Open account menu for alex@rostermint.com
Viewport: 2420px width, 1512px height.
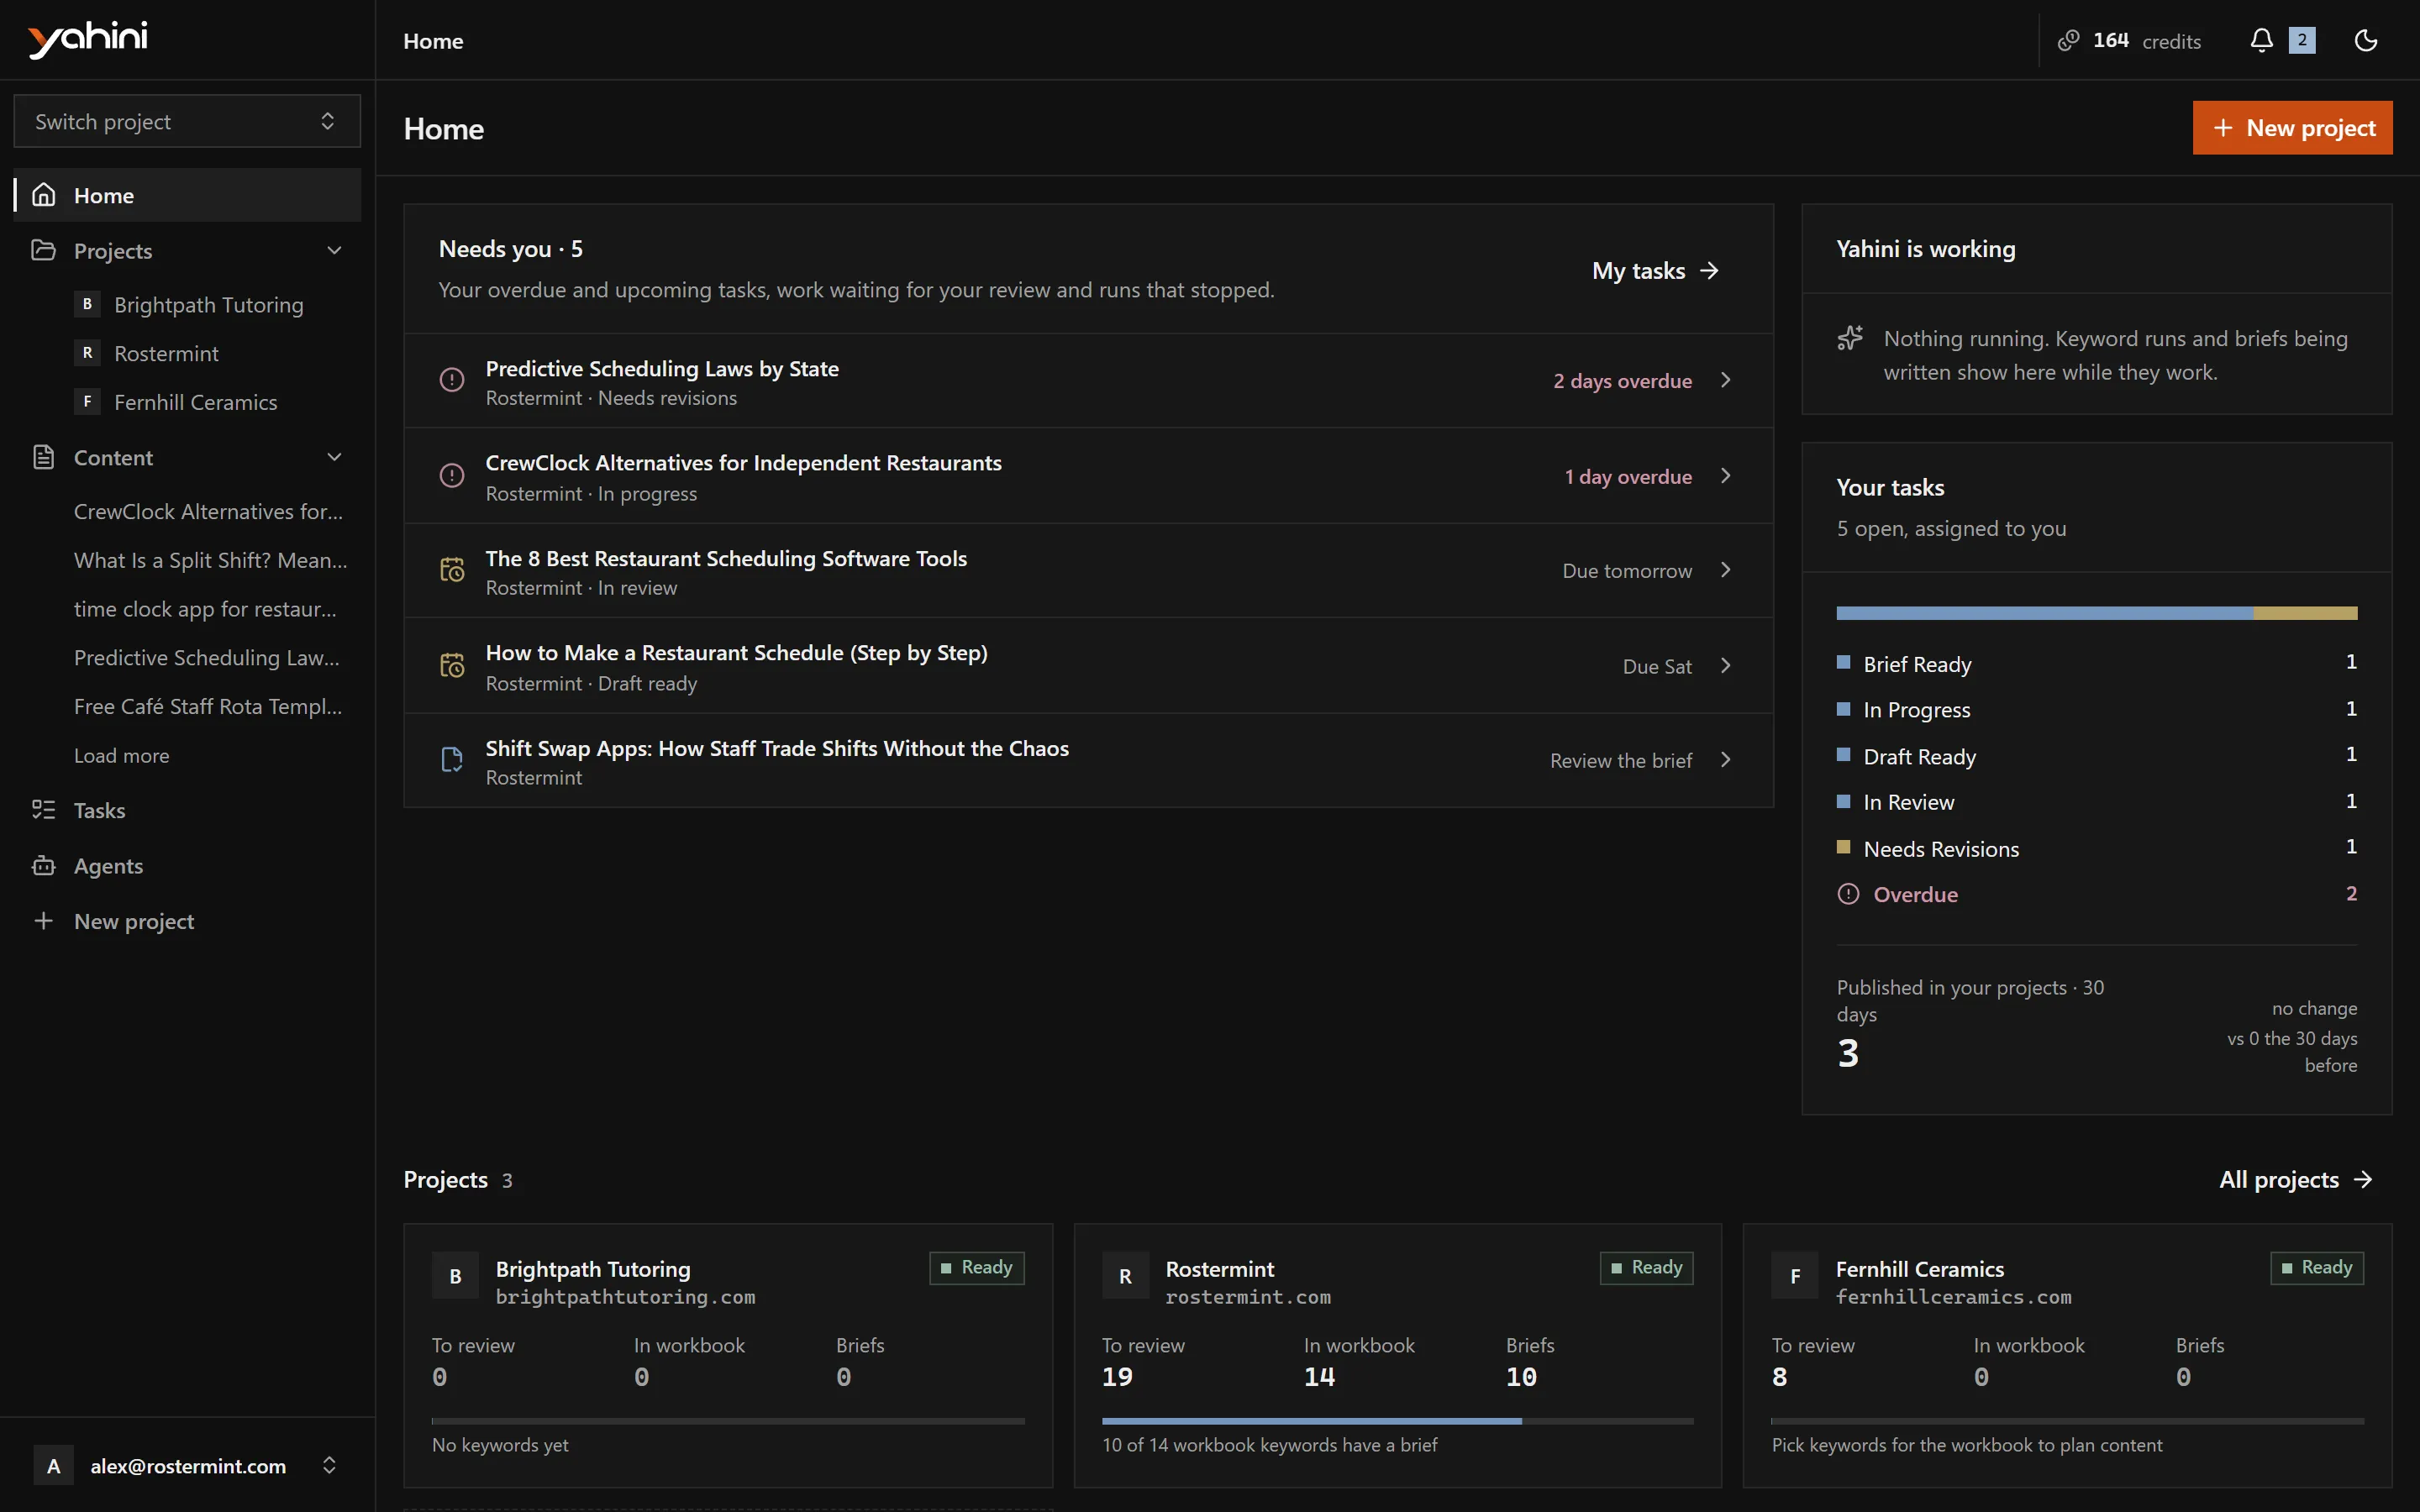pos(187,1466)
